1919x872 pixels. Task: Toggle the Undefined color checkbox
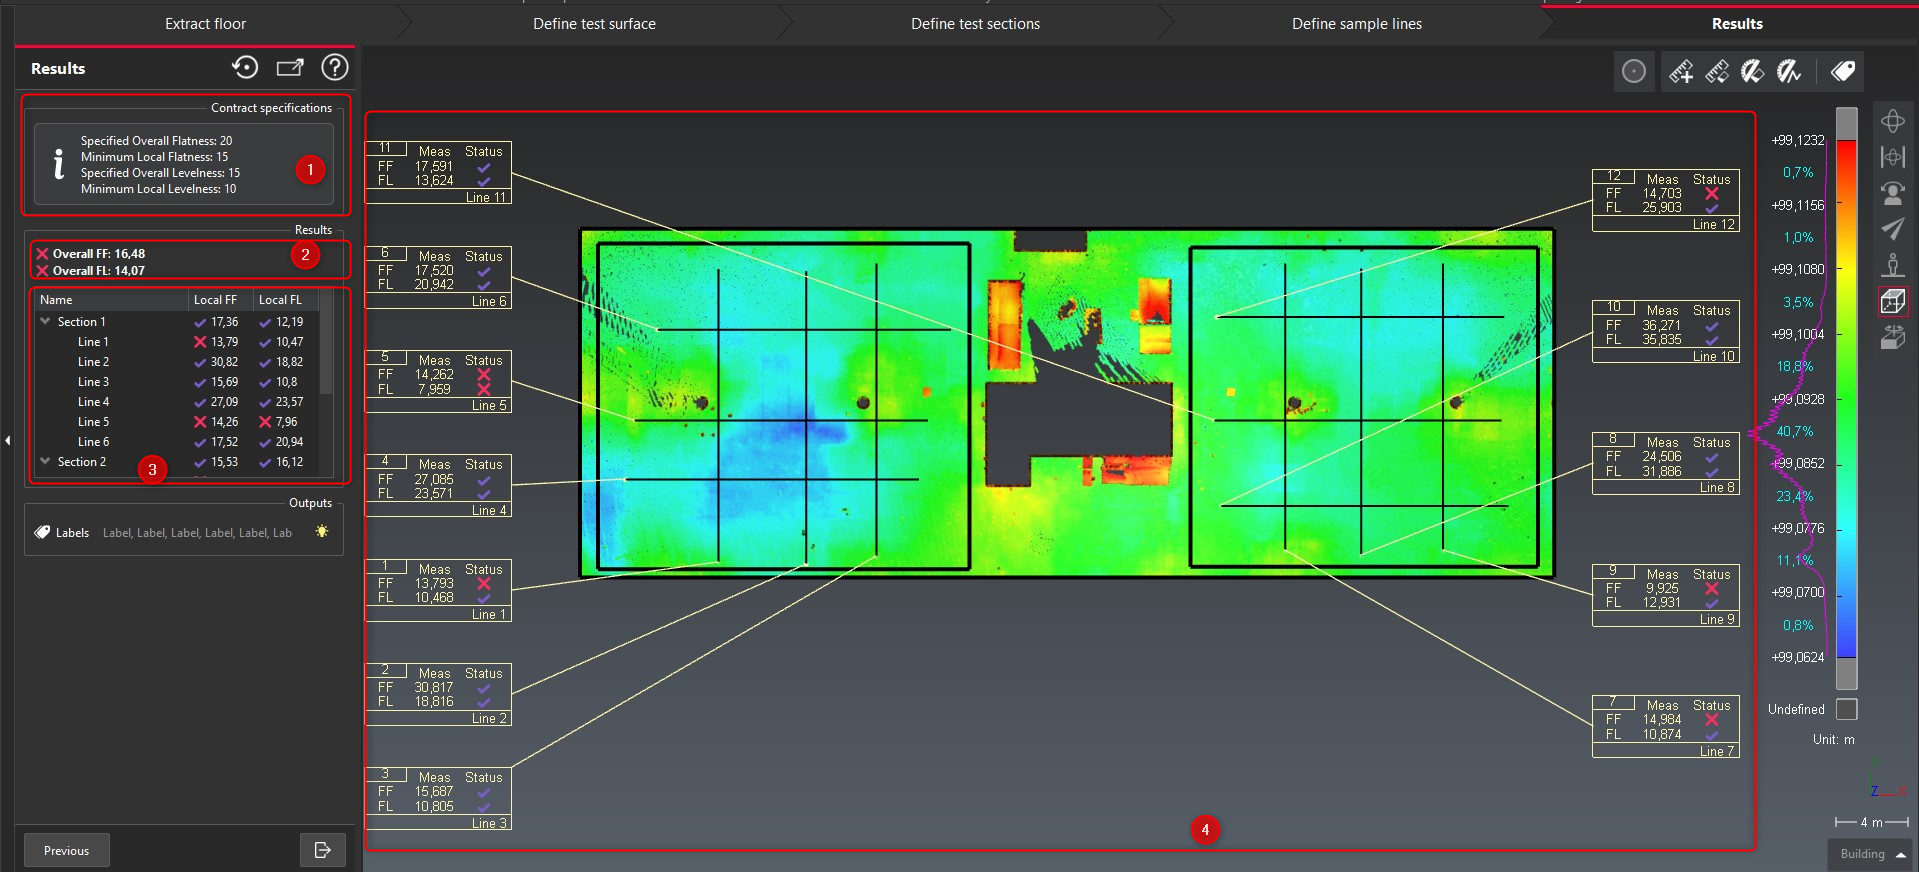click(1847, 709)
